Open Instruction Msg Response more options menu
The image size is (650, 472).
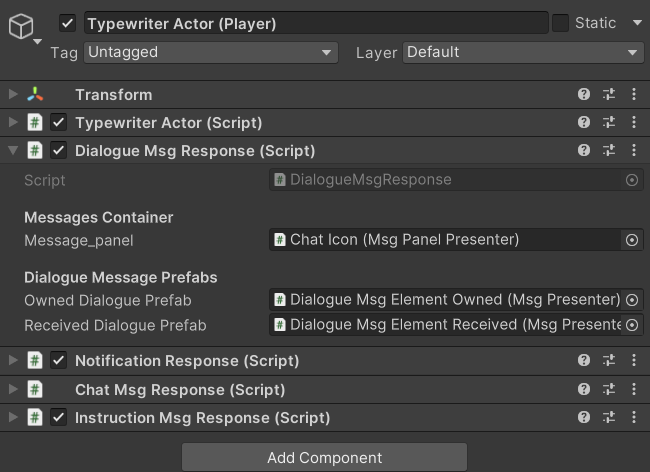(x=634, y=417)
